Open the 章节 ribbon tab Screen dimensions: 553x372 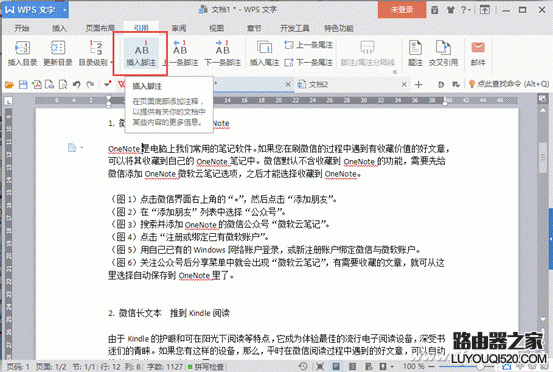[x=254, y=28]
